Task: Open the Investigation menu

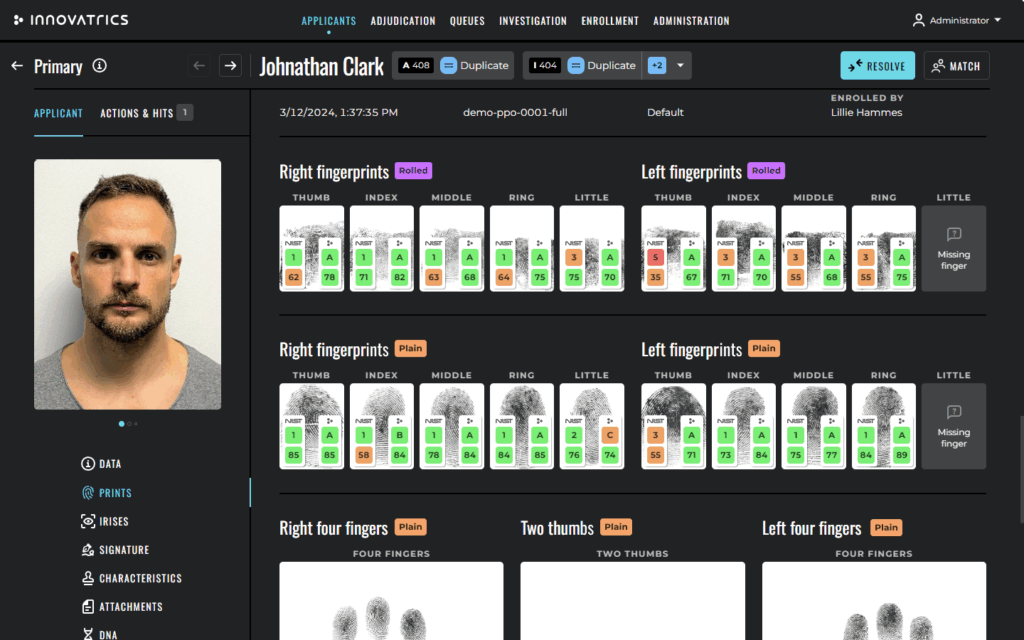Action: coord(533,20)
